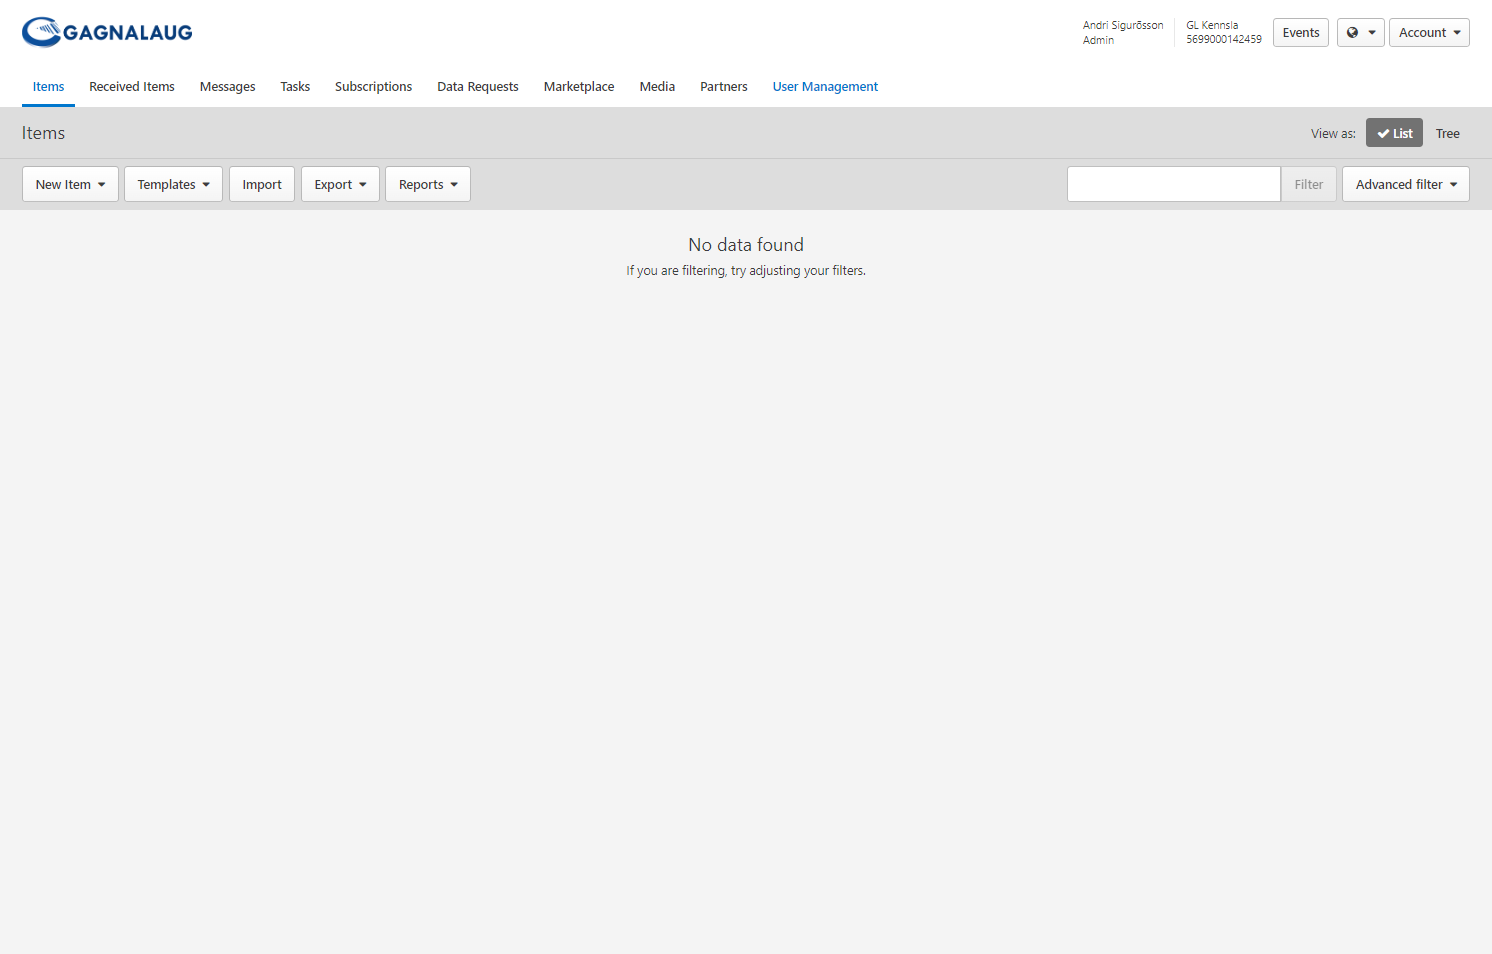Screen dimensions: 1492x954
Task: Click the user name Andri Sigurðsson
Action: (x=1123, y=25)
